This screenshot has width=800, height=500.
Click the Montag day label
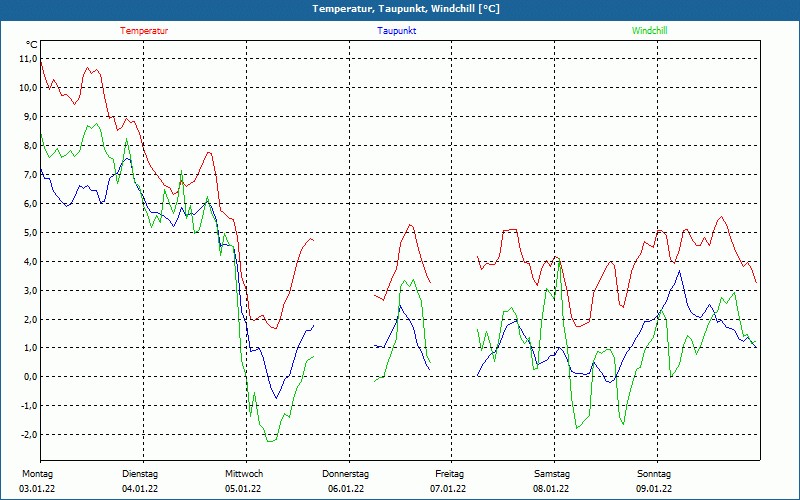tap(37, 474)
